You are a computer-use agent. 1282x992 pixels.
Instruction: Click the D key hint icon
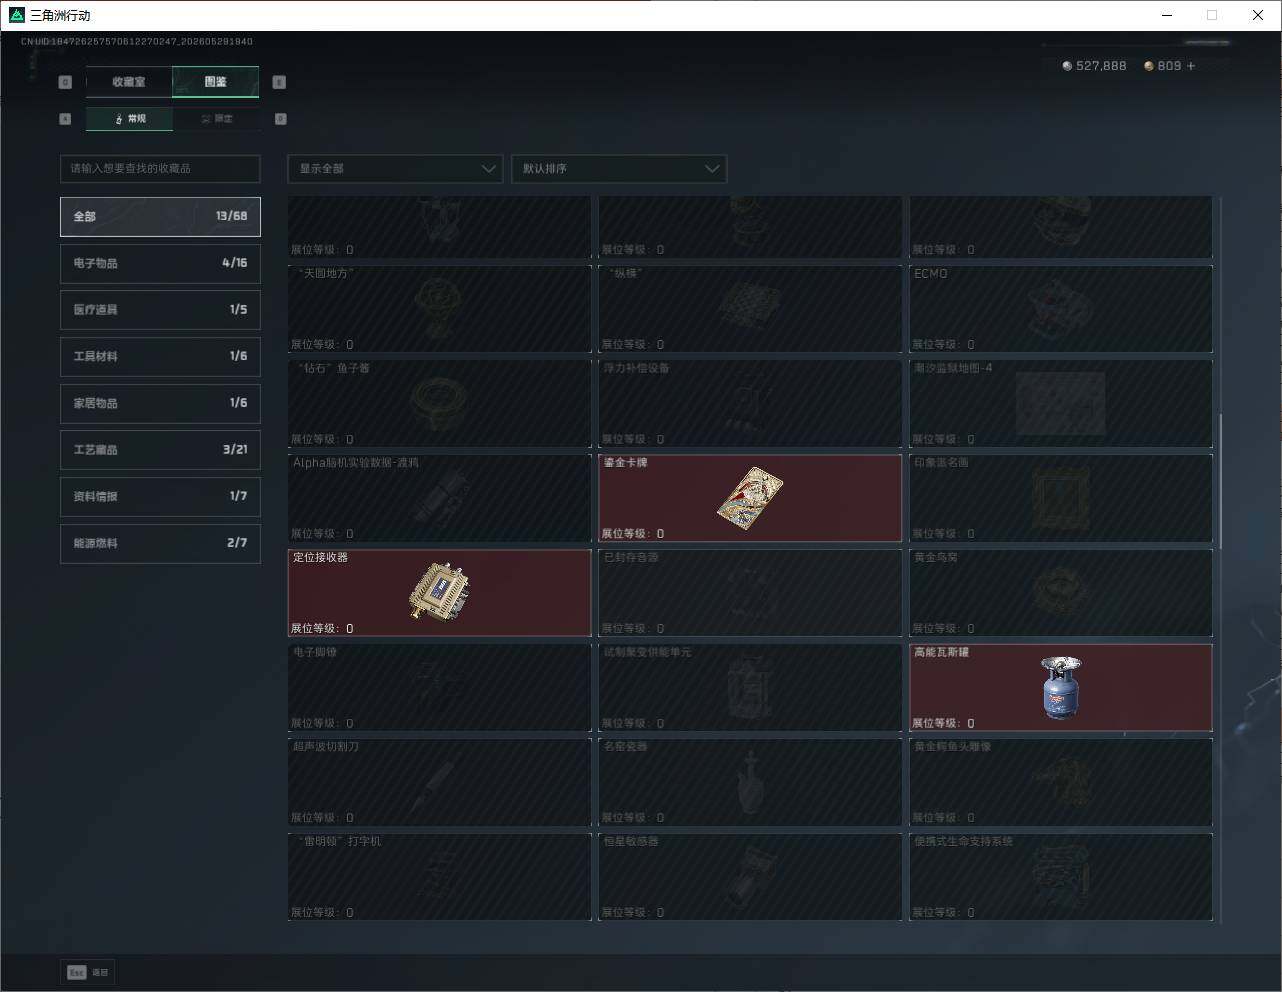(280, 119)
